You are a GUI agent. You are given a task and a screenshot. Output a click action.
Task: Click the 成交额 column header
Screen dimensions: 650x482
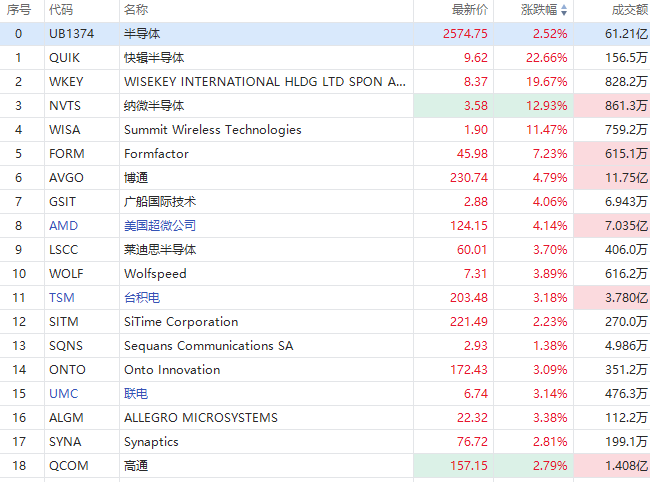coord(630,10)
